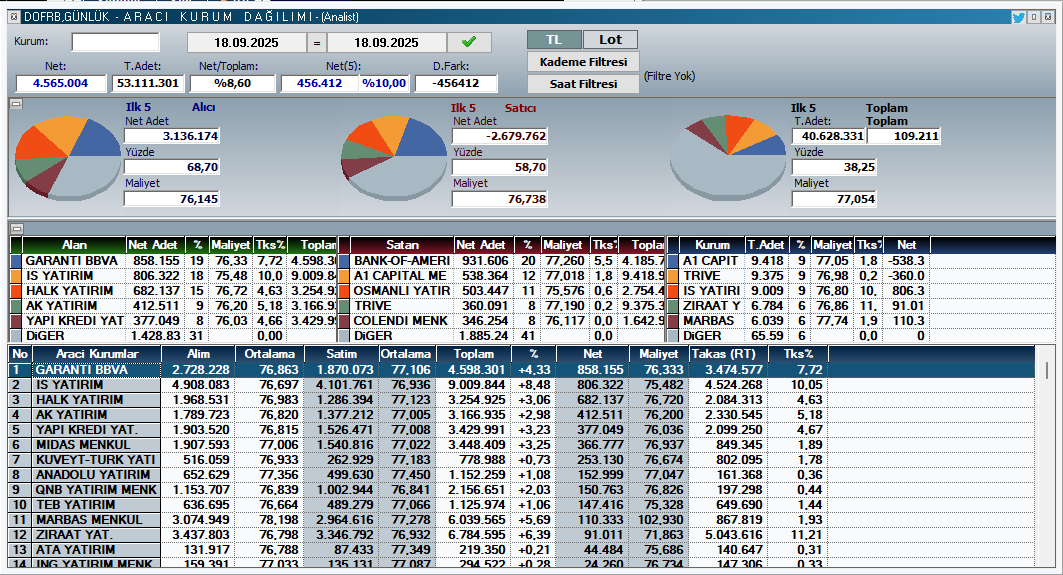Viewport: 1063px width, 575px height.
Task: Click the orange swatch beside IS YATIRIM buyer
Action: point(16,275)
